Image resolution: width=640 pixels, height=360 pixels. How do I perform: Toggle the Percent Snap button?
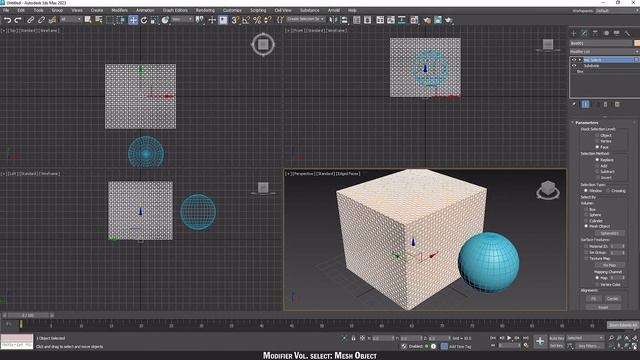pos(257,20)
